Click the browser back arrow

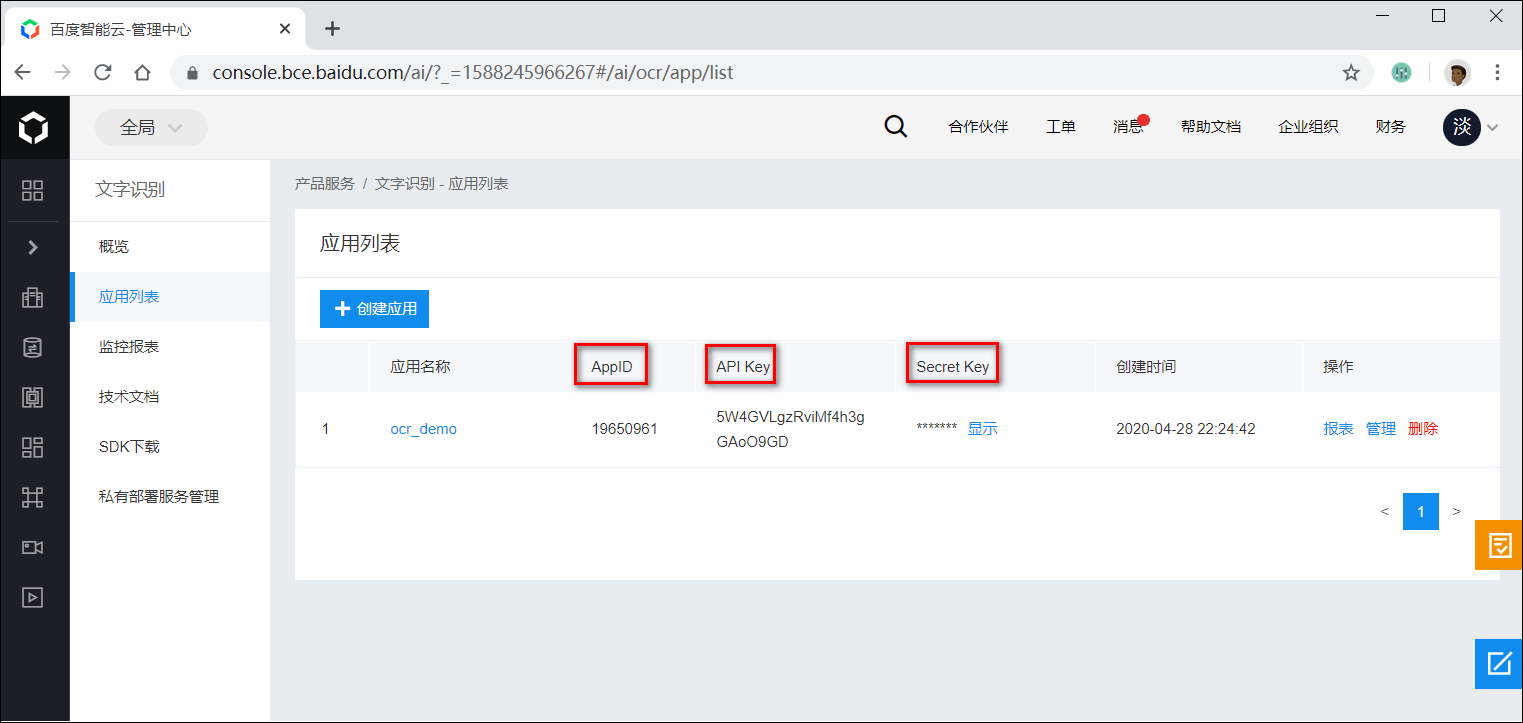click(22, 72)
